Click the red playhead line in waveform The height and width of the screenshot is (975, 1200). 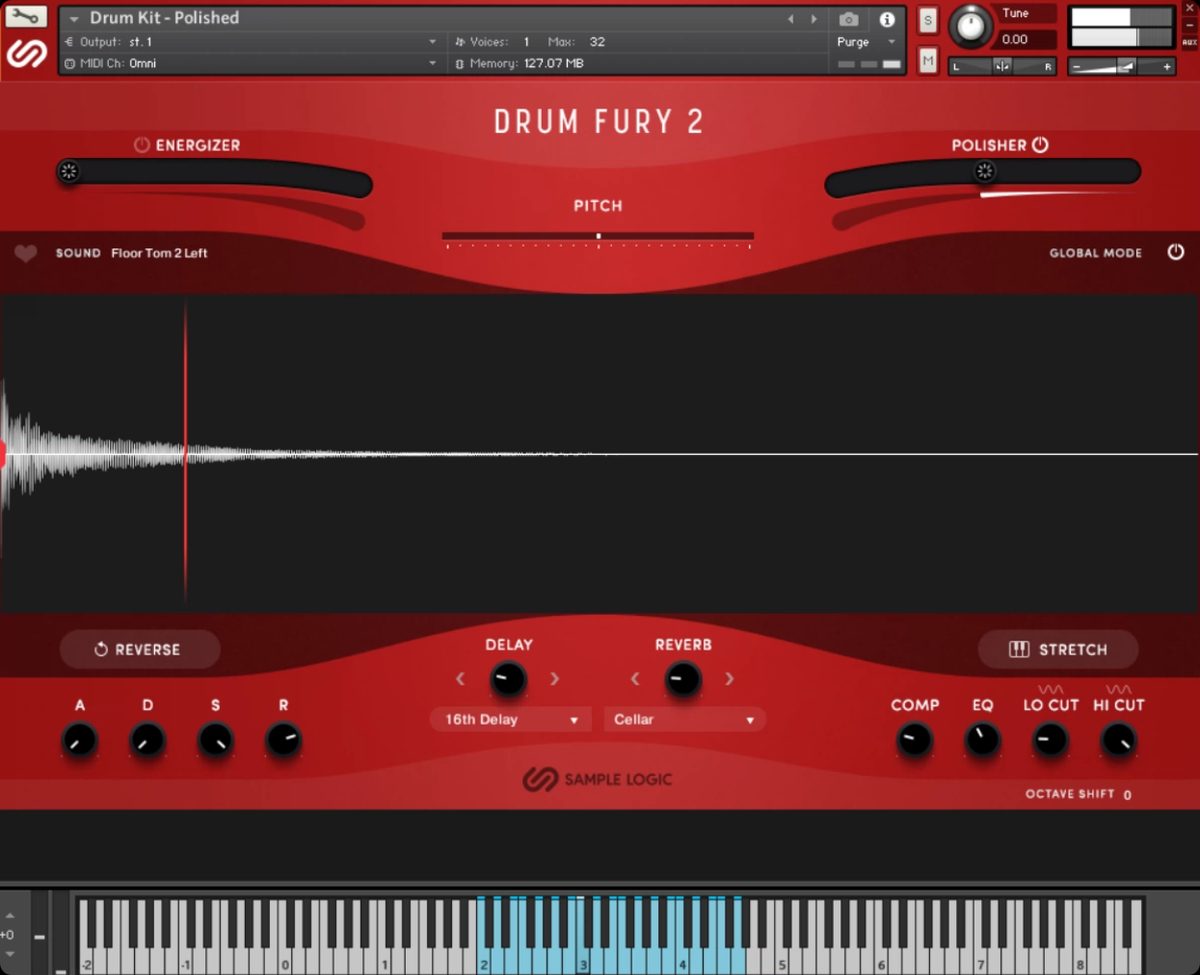(185, 452)
